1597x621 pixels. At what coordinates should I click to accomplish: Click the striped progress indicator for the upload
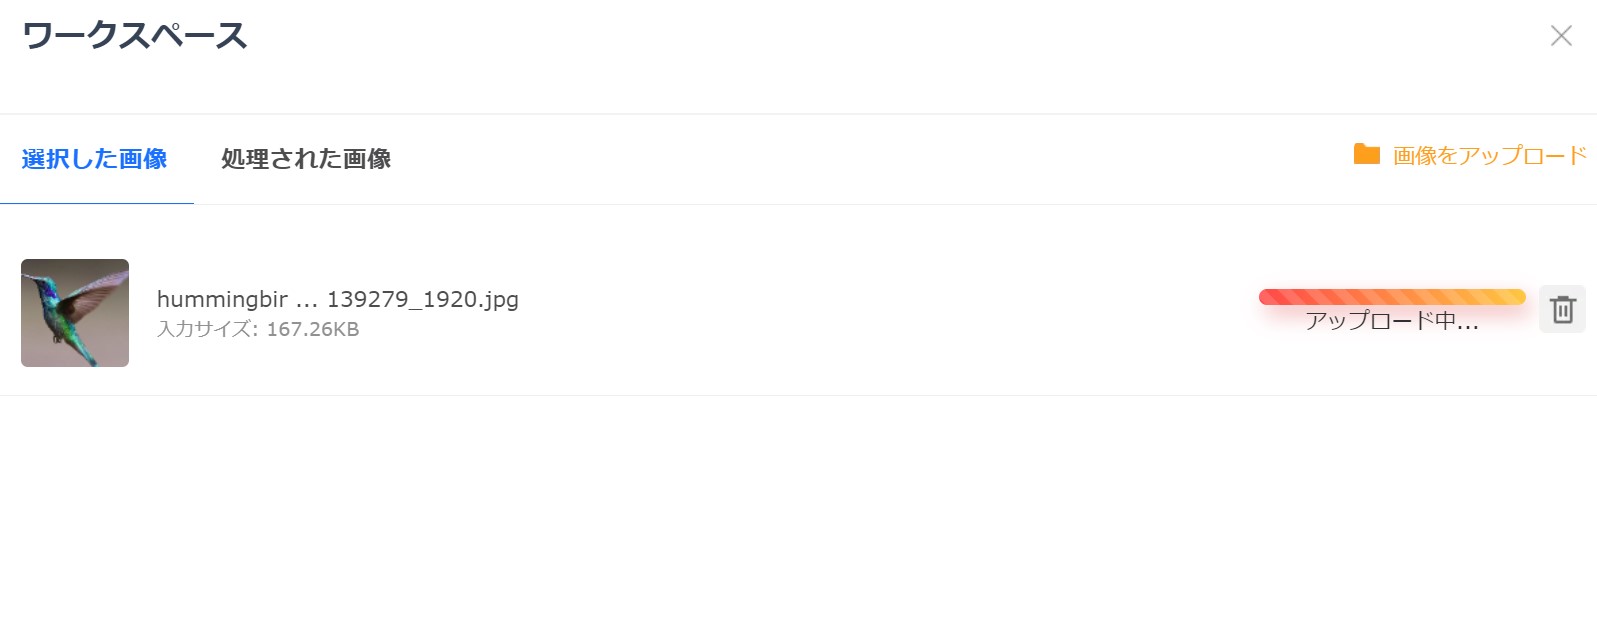[1391, 296]
